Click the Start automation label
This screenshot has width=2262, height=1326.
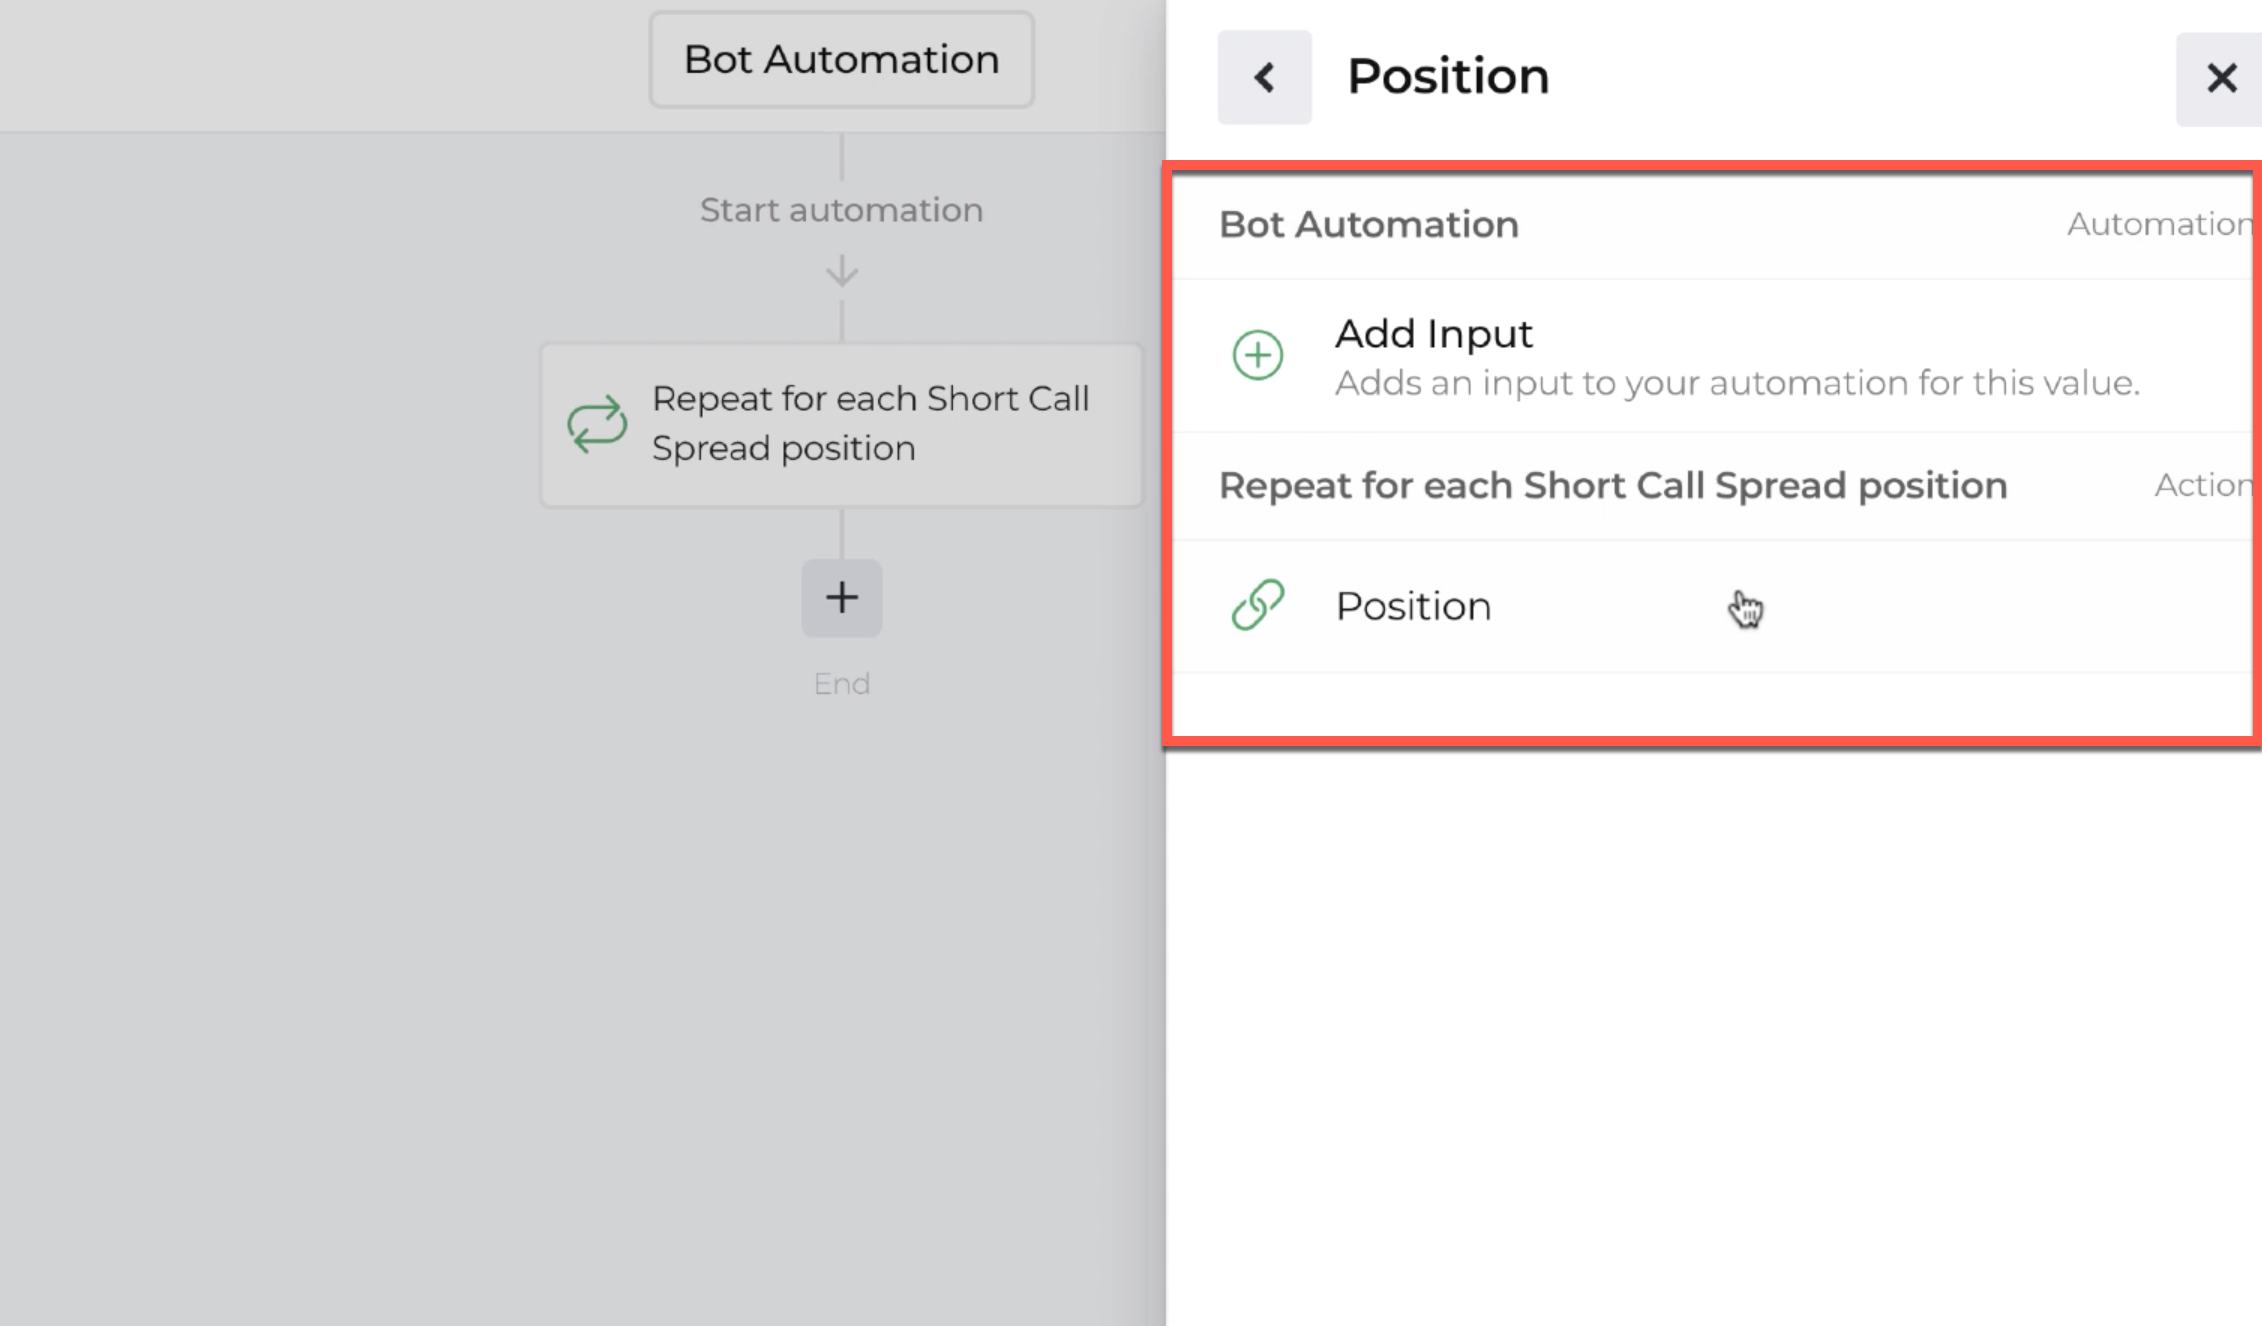coord(841,210)
